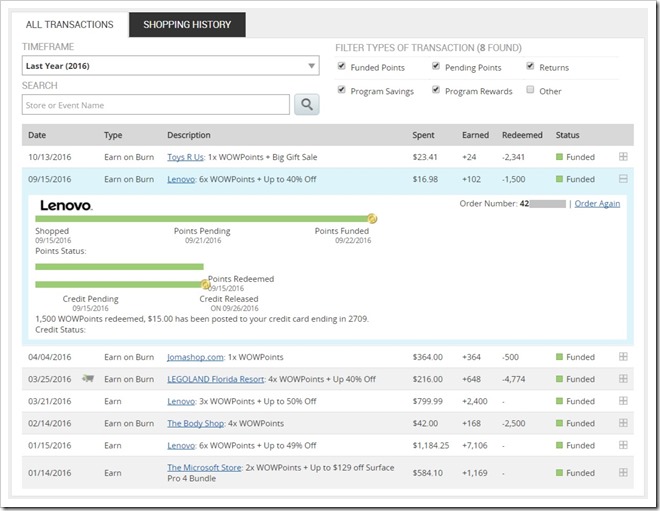Click the $364.00 spent amount
The image size is (660, 511).
[428, 357]
